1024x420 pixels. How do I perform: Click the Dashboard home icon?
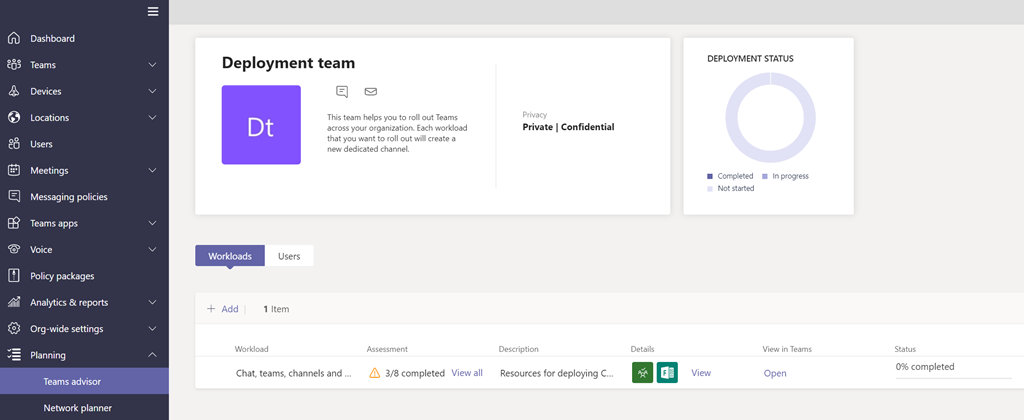[x=14, y=39]
